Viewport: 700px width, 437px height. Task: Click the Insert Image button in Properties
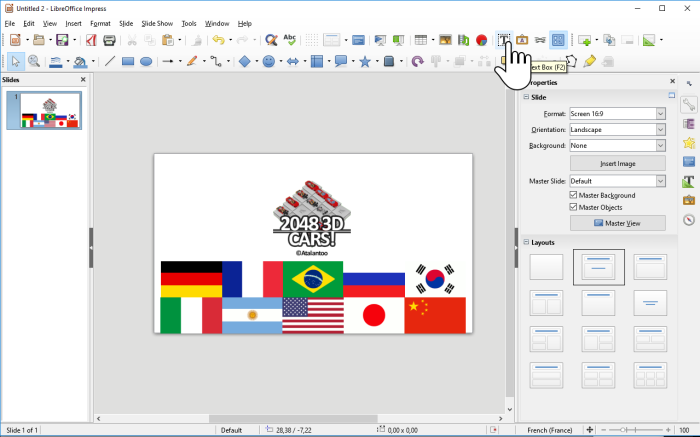[617, 163]
